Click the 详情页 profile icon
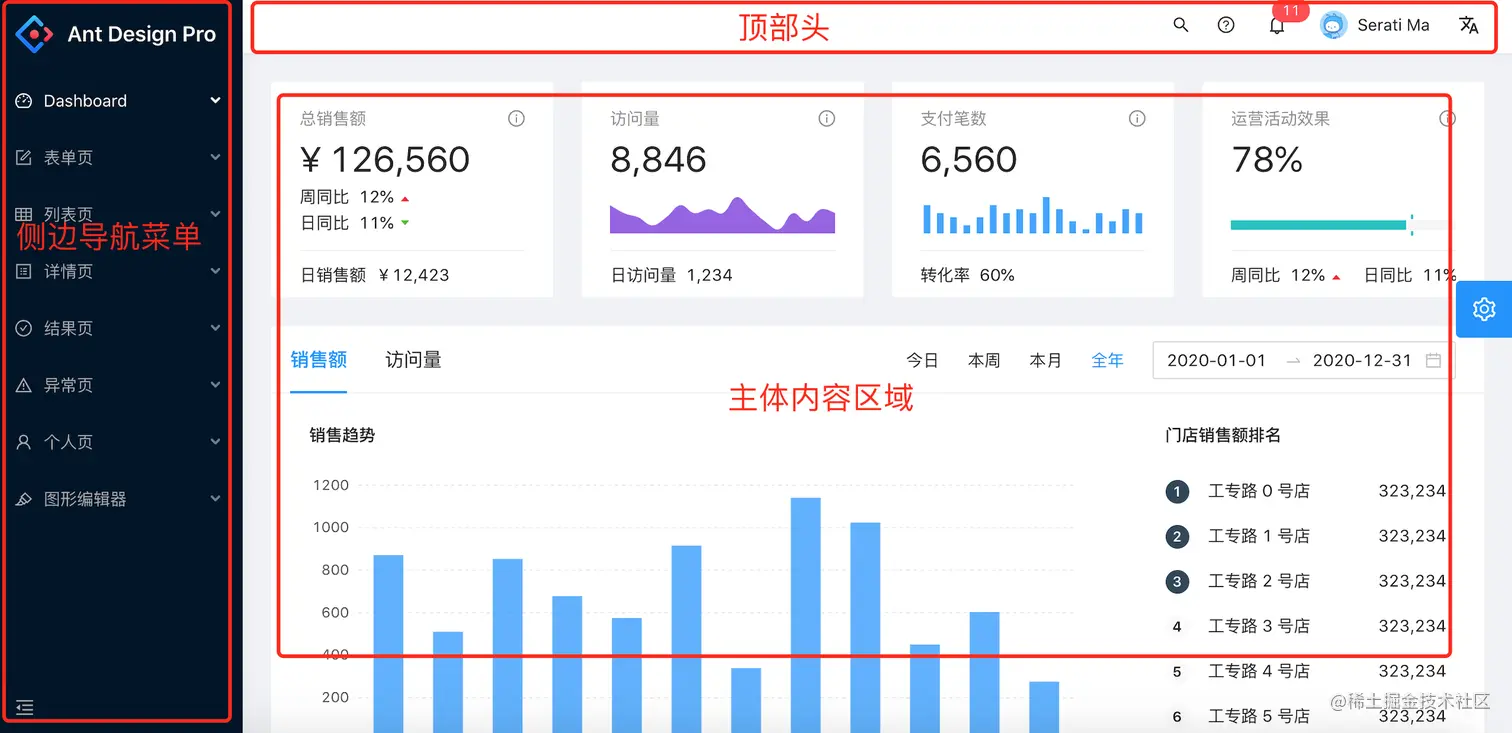The height and width of the screenshot is (733, 1512). (x=24, y=271)
